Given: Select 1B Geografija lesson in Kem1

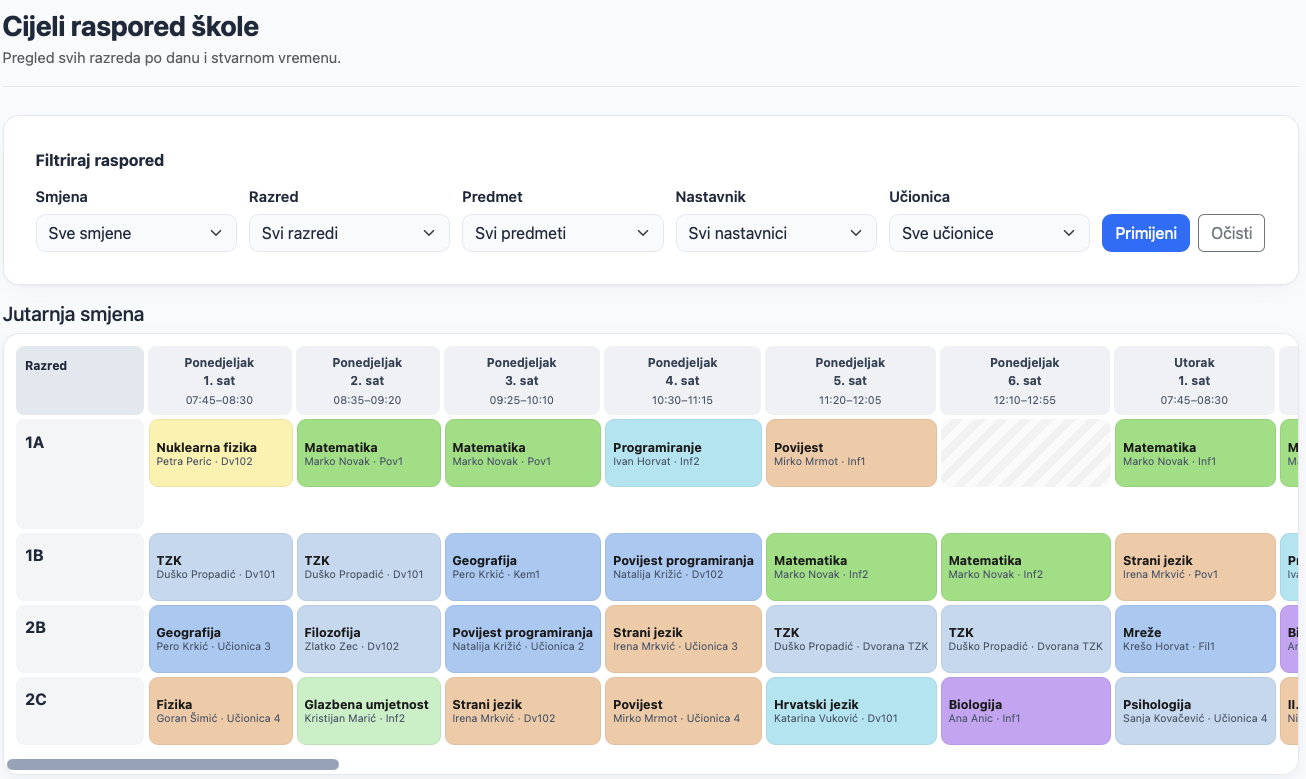Looking at the screenshot, I should (x=522, y=567).
